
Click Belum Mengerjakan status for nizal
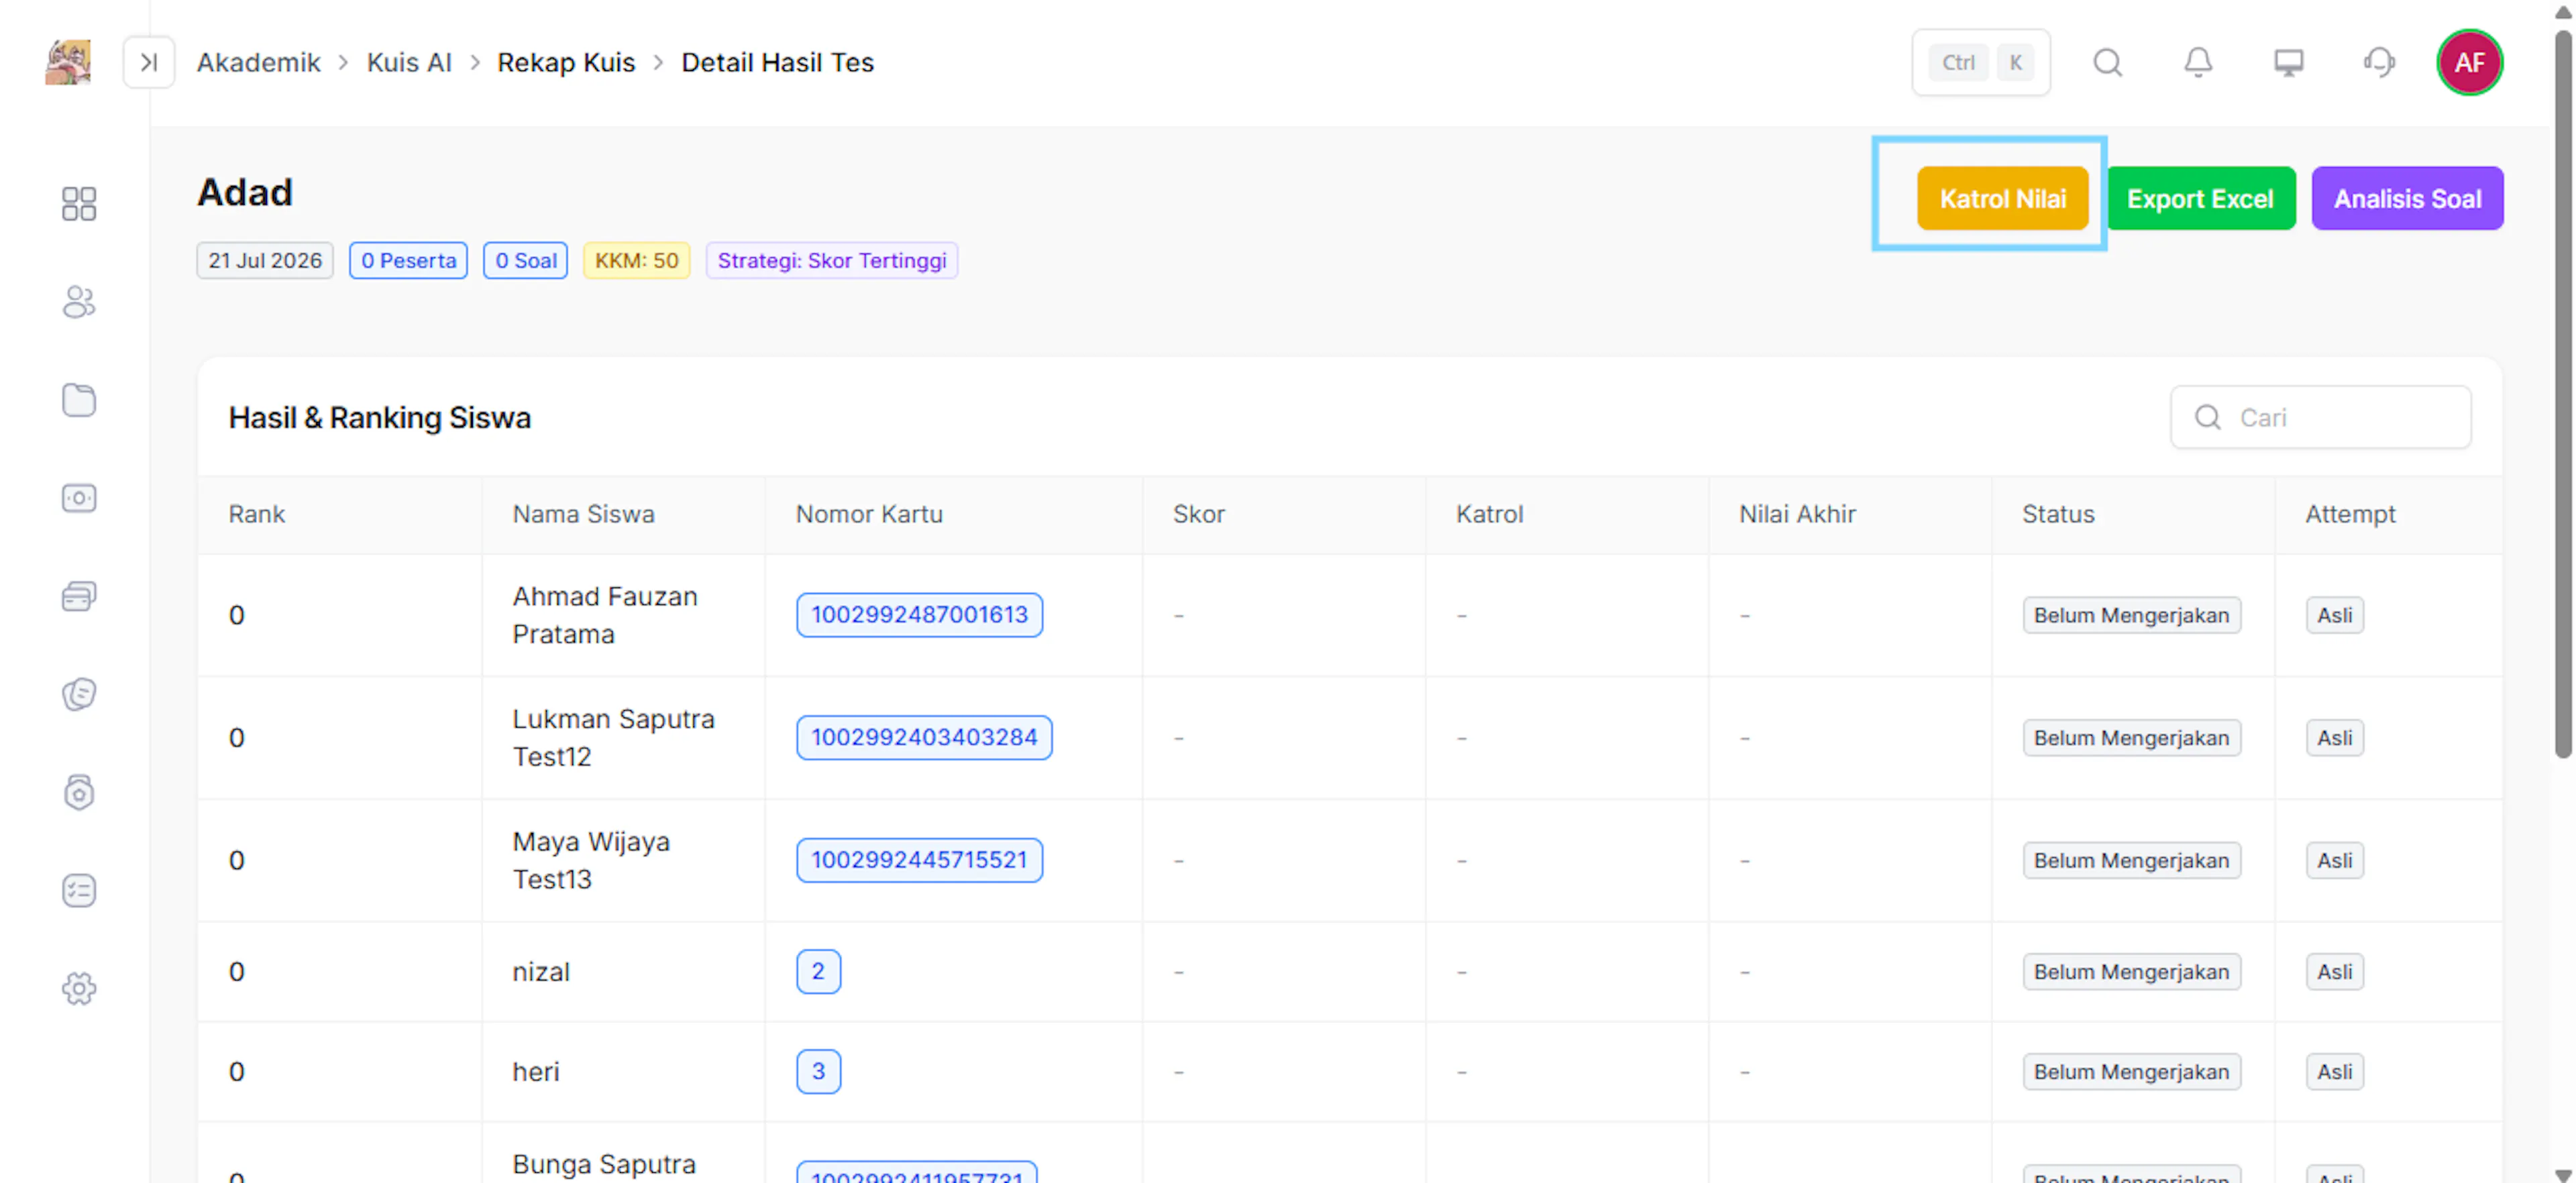[2131, 972]
